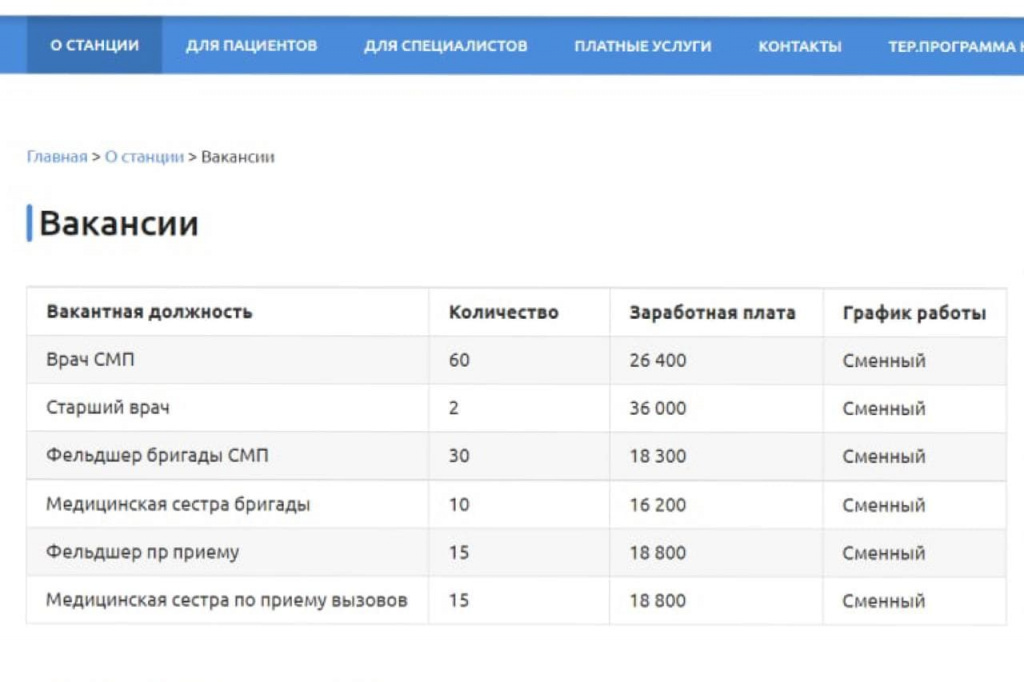Select salary value 36 000 cell
Image resolution: width=1024 pixels, height=682 pixels.
click(x=657, y=408)
